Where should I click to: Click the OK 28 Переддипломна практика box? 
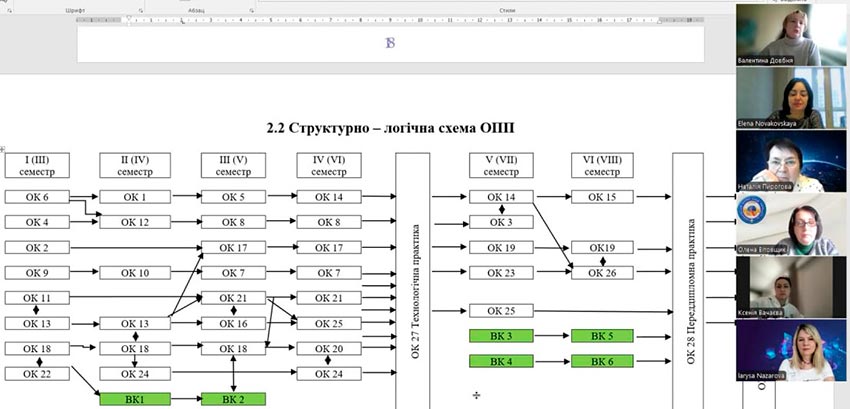pos(689,280)
